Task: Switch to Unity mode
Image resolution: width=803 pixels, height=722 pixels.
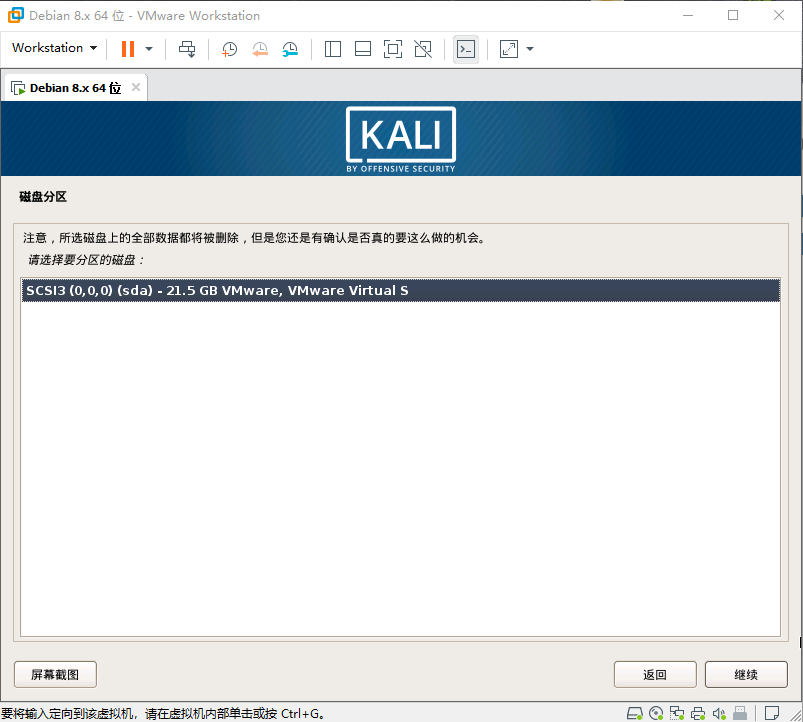Action: (x=423, y=49)
